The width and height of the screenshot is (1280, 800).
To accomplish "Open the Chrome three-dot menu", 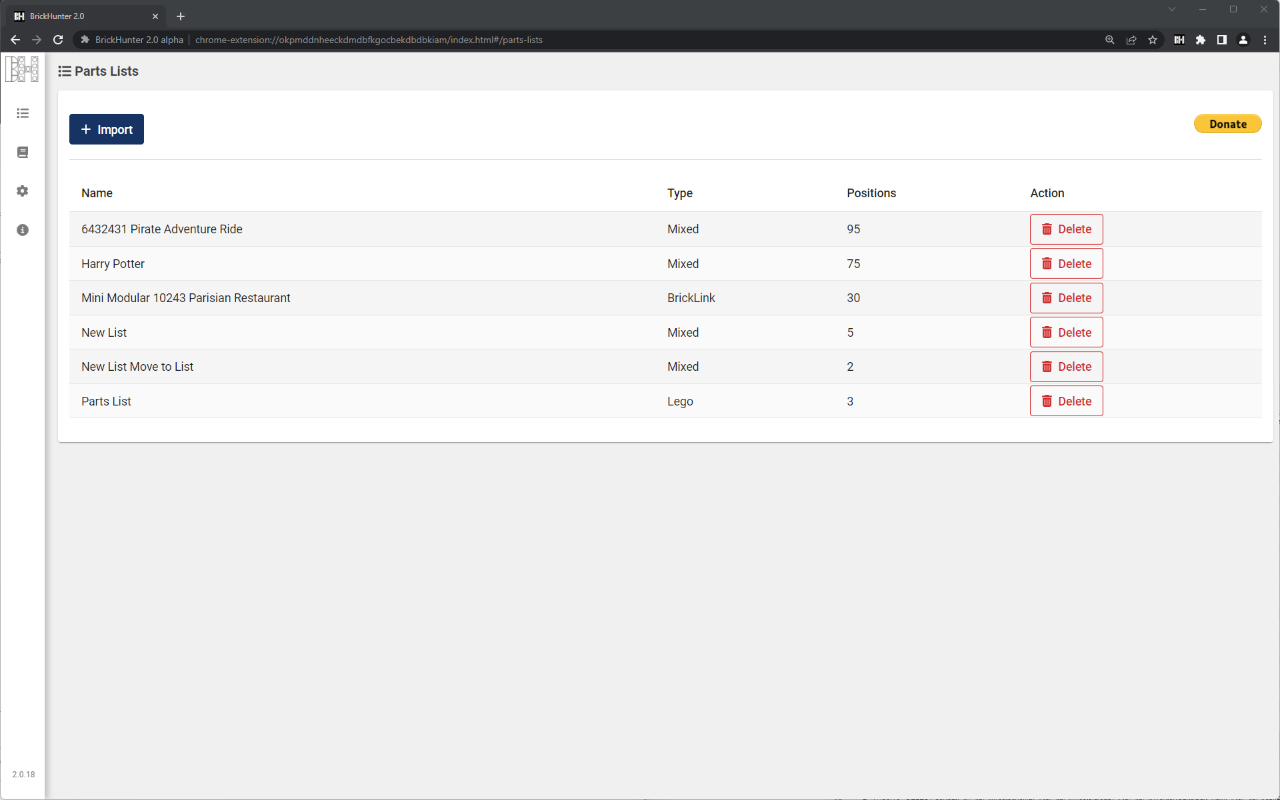I will pyautogui.click(x=1265, y=40).
